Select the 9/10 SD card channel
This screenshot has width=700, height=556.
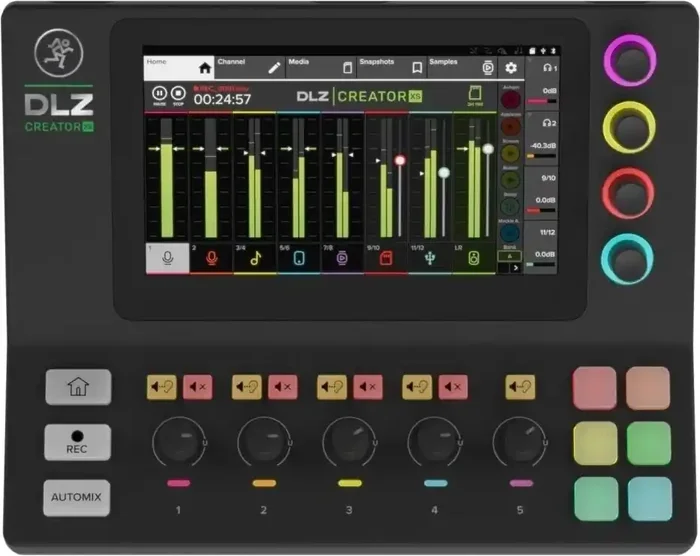click(386, 258)
